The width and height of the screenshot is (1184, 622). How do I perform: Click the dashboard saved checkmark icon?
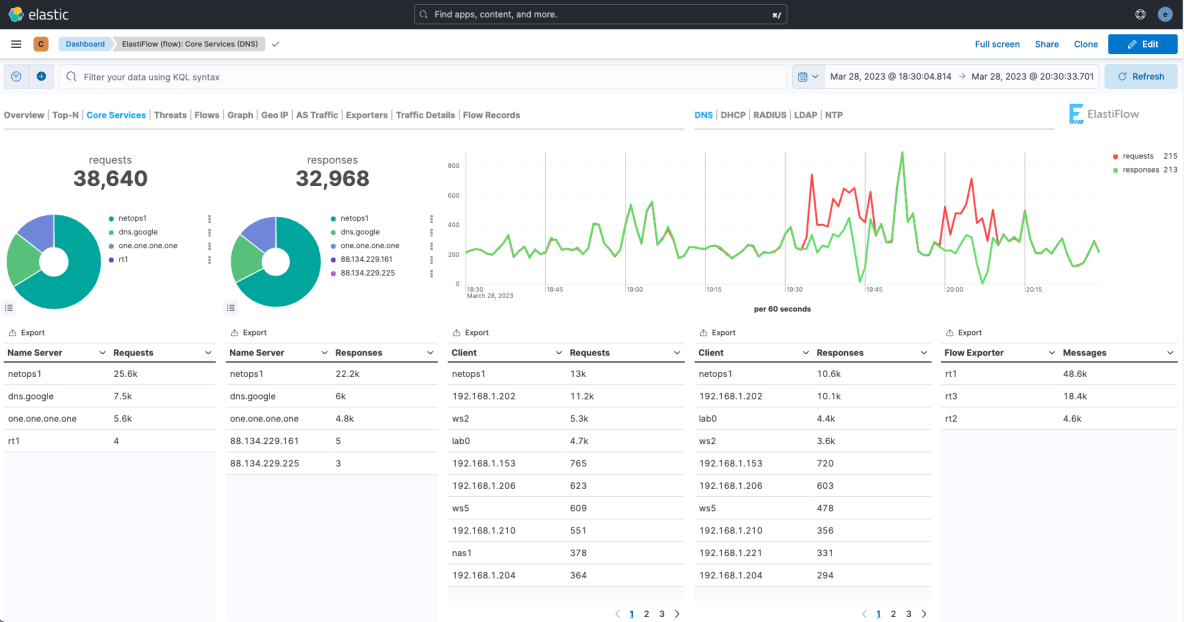(x=276, y=44)
